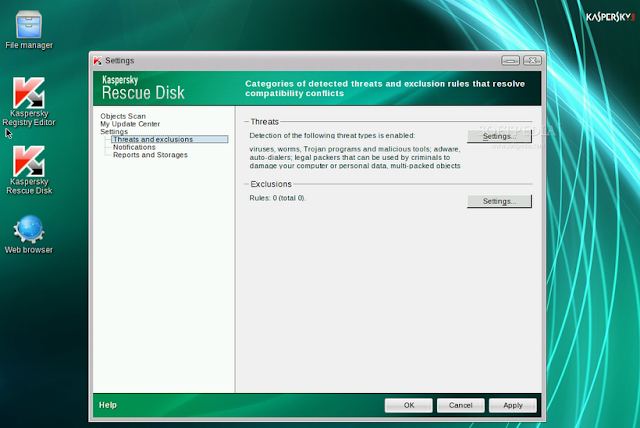The image size is (640, 428).
Task: Click the Apply button
Action: pyautogui.click(x=513, y=405)
